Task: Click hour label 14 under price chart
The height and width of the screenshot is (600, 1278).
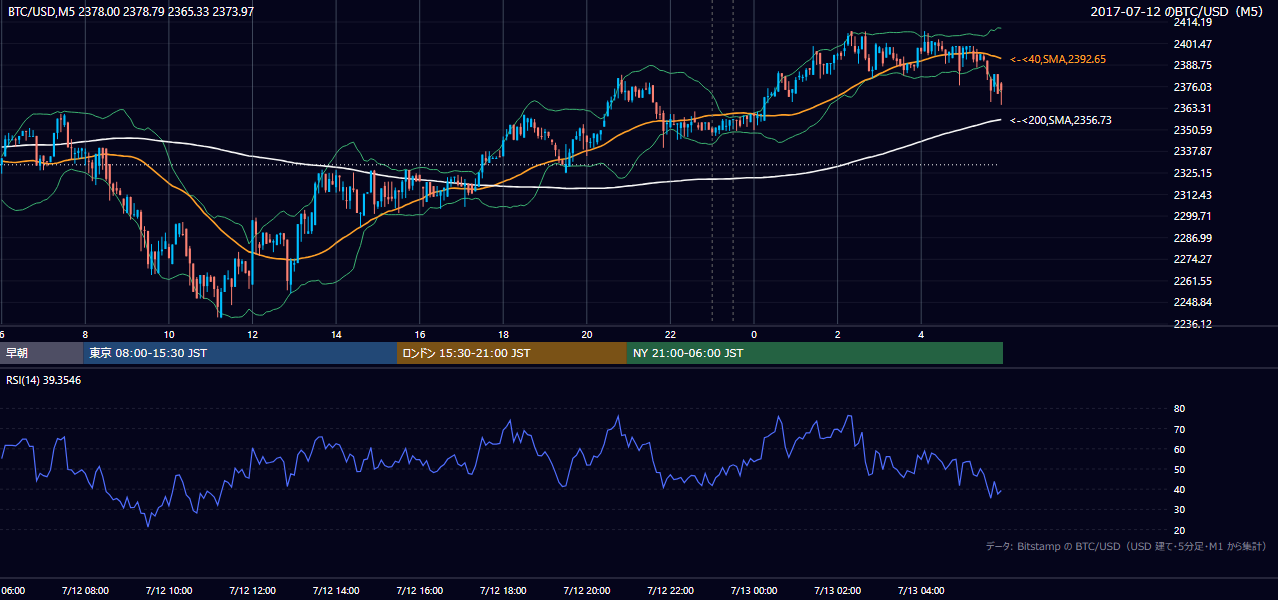Action: [336, 334]
